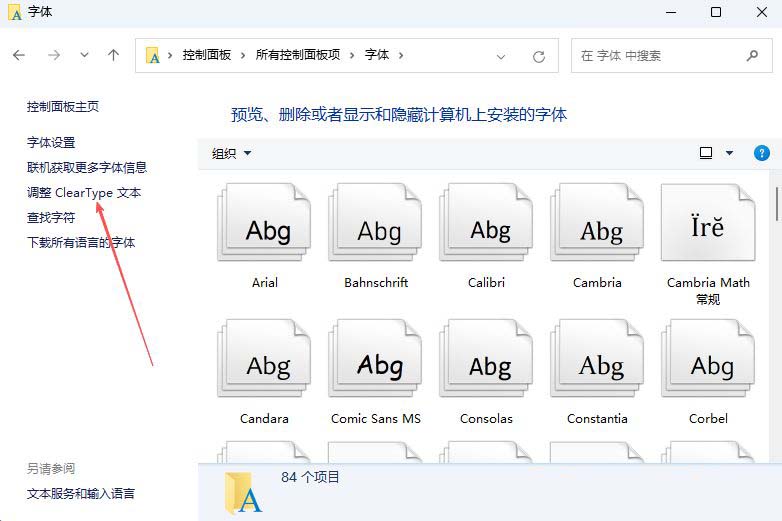The image size is (782, 521).
Task: Expand chevron before 控制面板 breadcrumb
Action: point(170,55)
